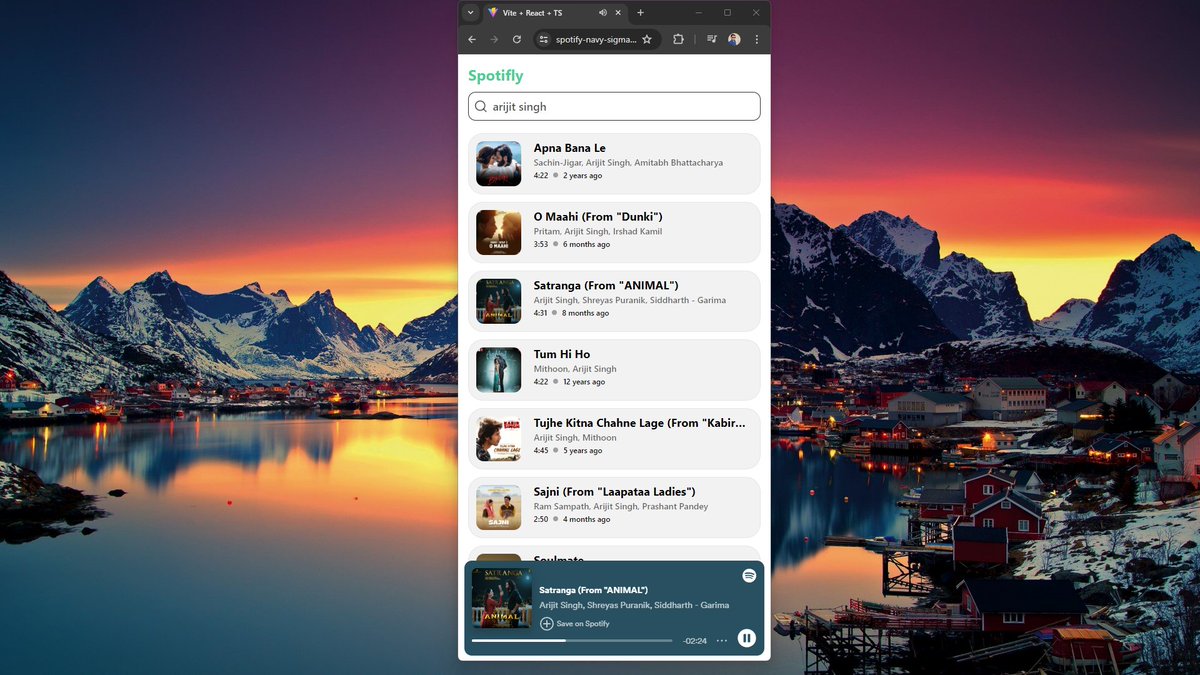Seek the playback progress bar in the player
The image size is (1200, 675).
tap(572, 640)
